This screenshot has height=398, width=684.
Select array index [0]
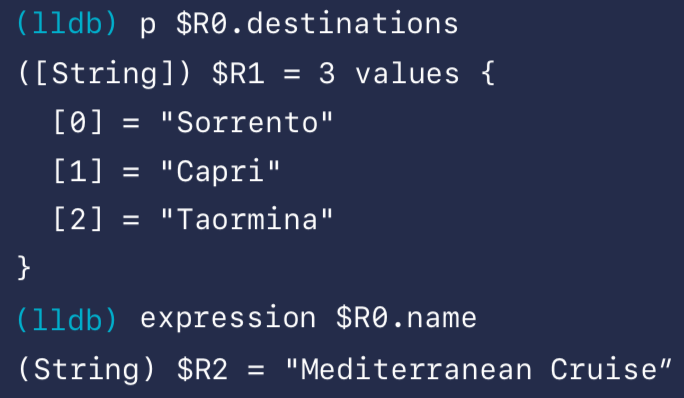point(78,122)
